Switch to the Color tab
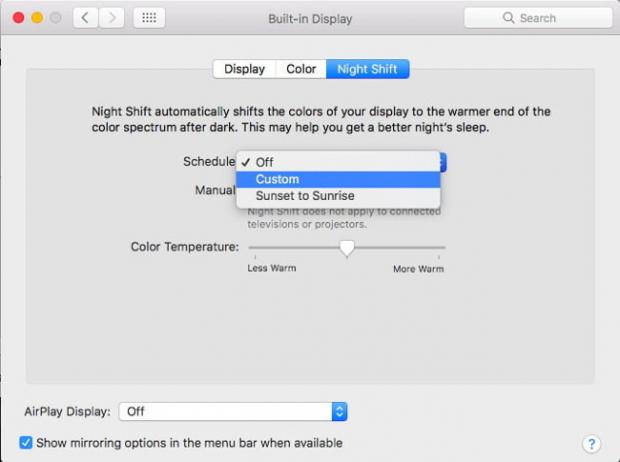This screenshot has width=620, height=462. coord(301,69)
